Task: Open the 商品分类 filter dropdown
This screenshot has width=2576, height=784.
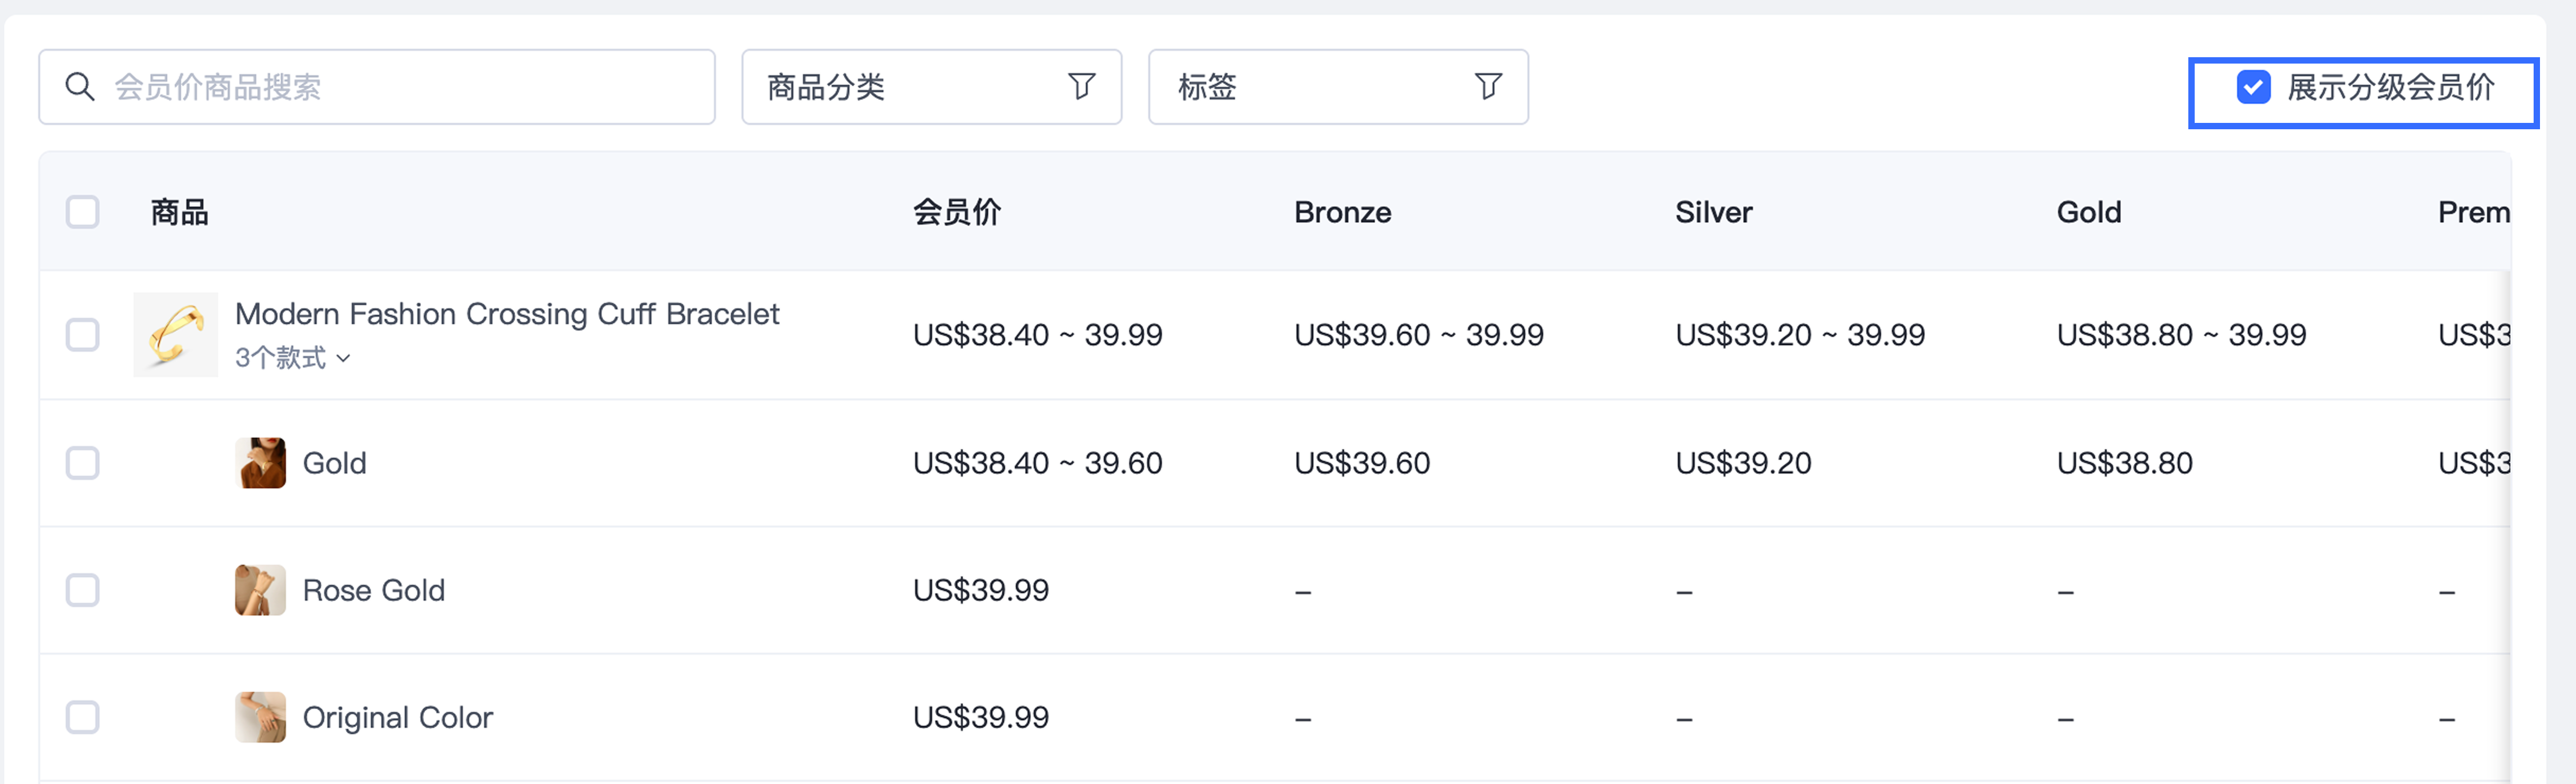Action: tap(931, 87)
